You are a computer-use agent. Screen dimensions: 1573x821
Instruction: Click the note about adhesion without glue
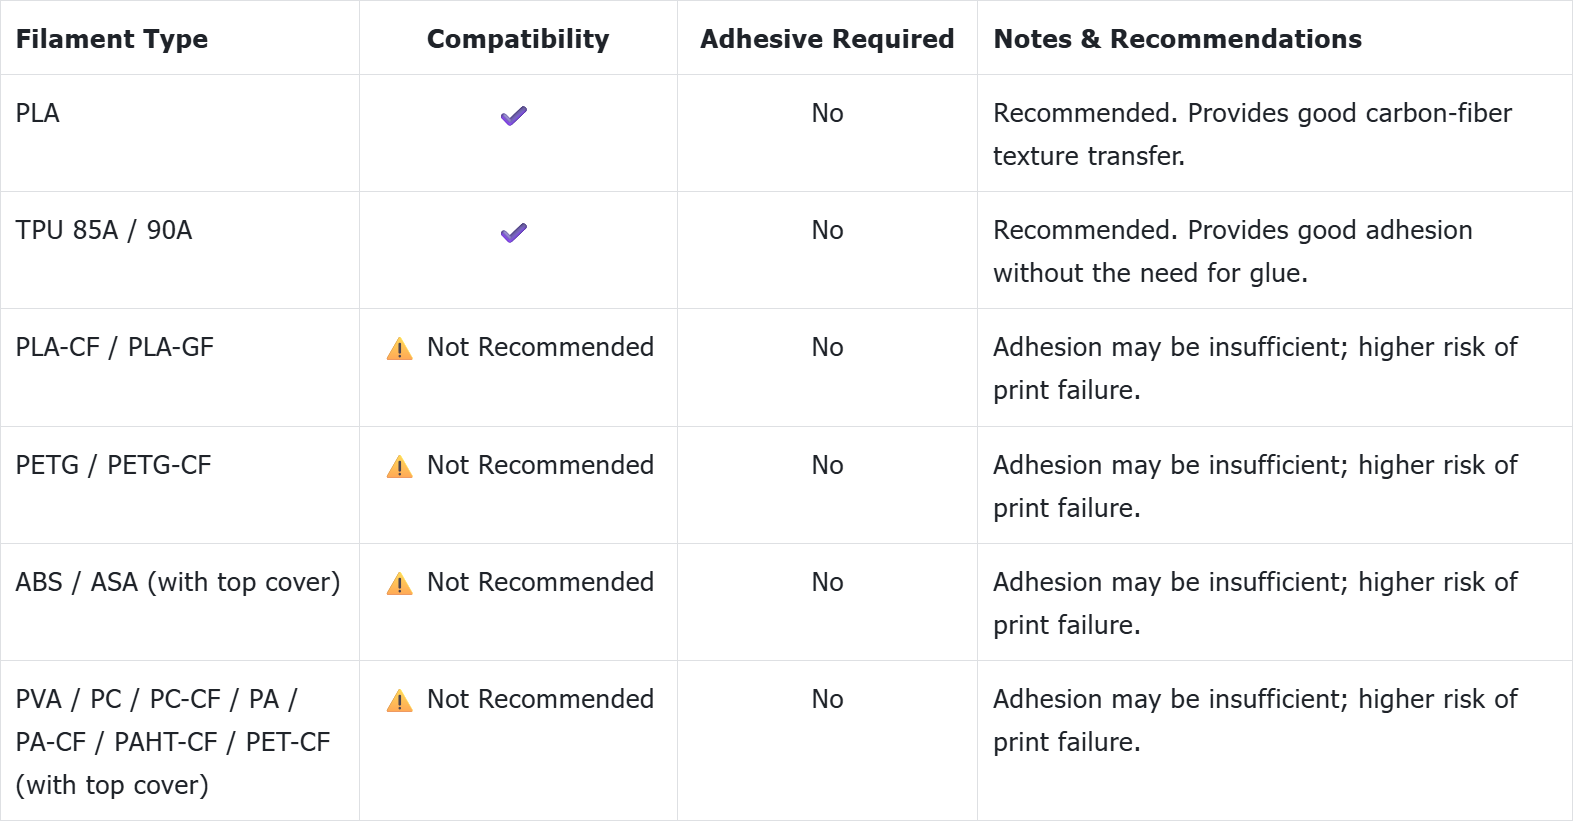click(x=1232, y=251)
